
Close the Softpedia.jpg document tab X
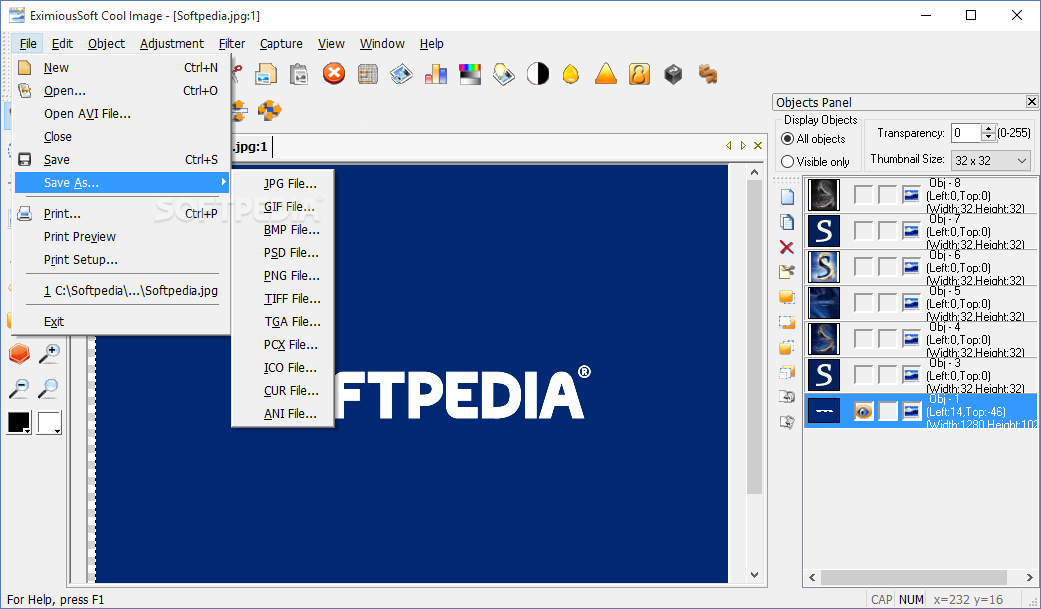coord(758,145)
